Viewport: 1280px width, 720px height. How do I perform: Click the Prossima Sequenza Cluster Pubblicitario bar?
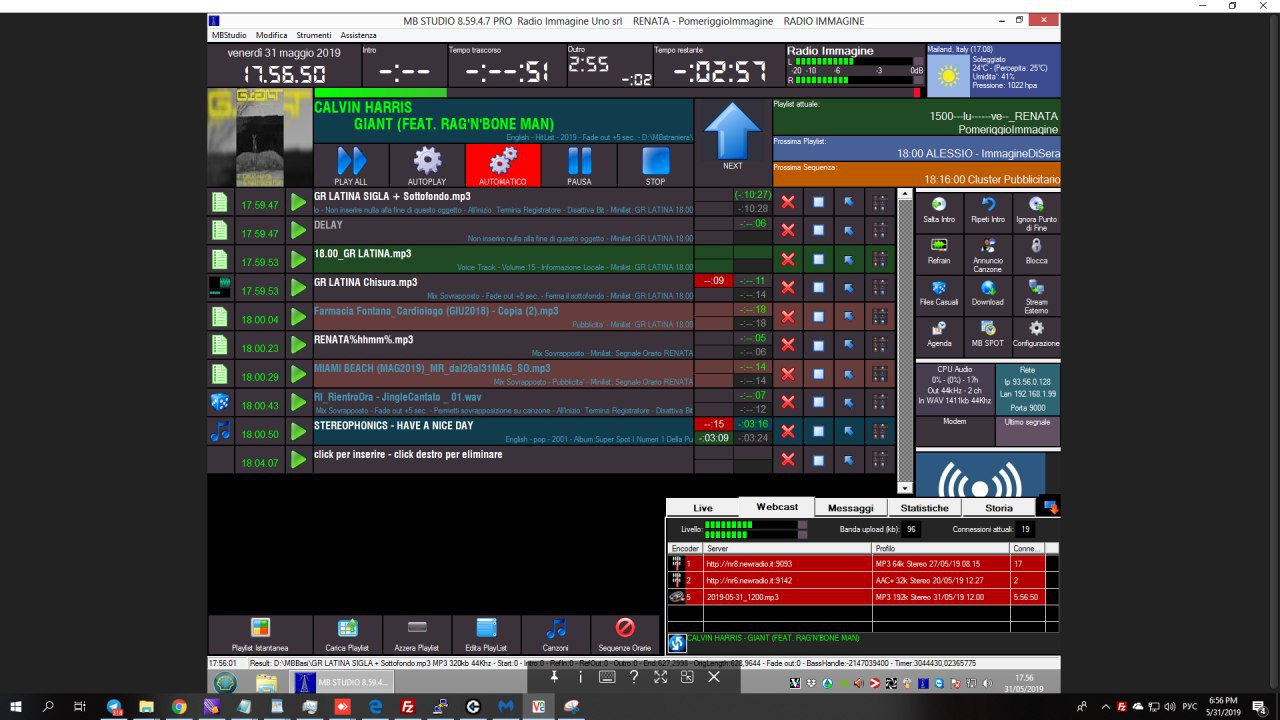click(x=916, y=174)
